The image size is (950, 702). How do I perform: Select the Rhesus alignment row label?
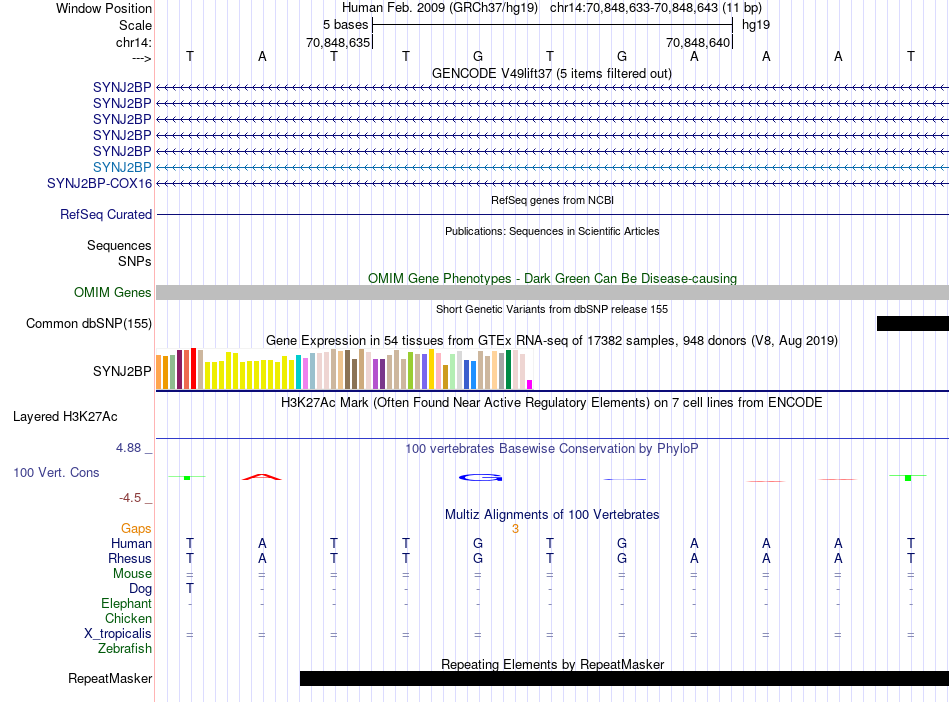click(130, 558)
